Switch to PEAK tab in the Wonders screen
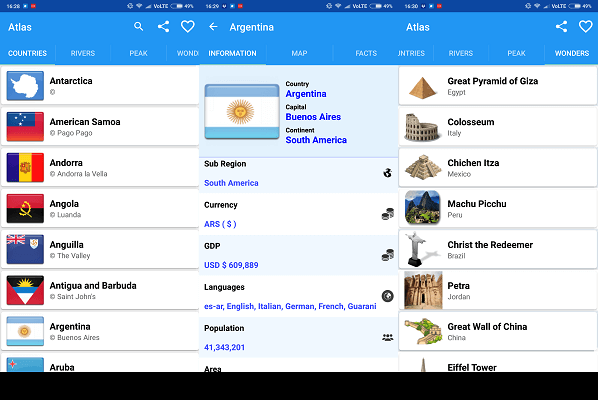This screenshot has height=401, width=600. point(516,53)
